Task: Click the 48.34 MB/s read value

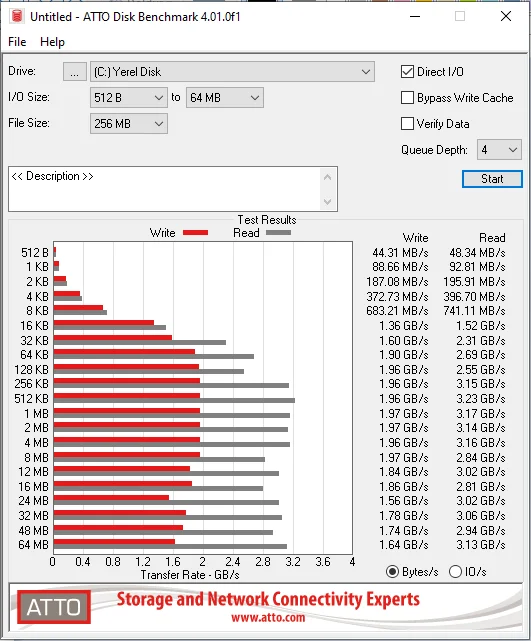Action: click(x=477, y=253)
